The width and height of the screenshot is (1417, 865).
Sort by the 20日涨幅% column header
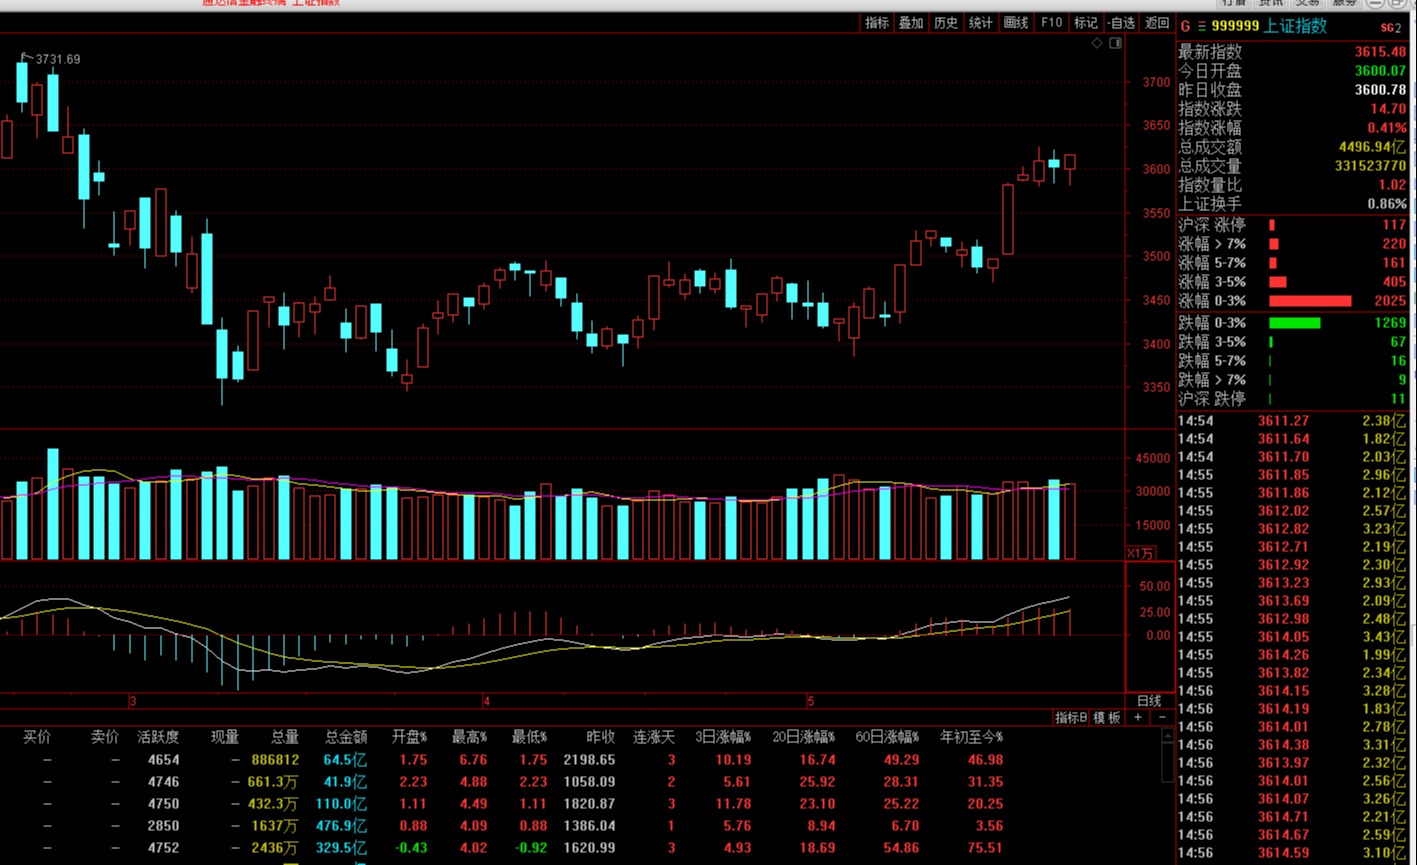804,737
